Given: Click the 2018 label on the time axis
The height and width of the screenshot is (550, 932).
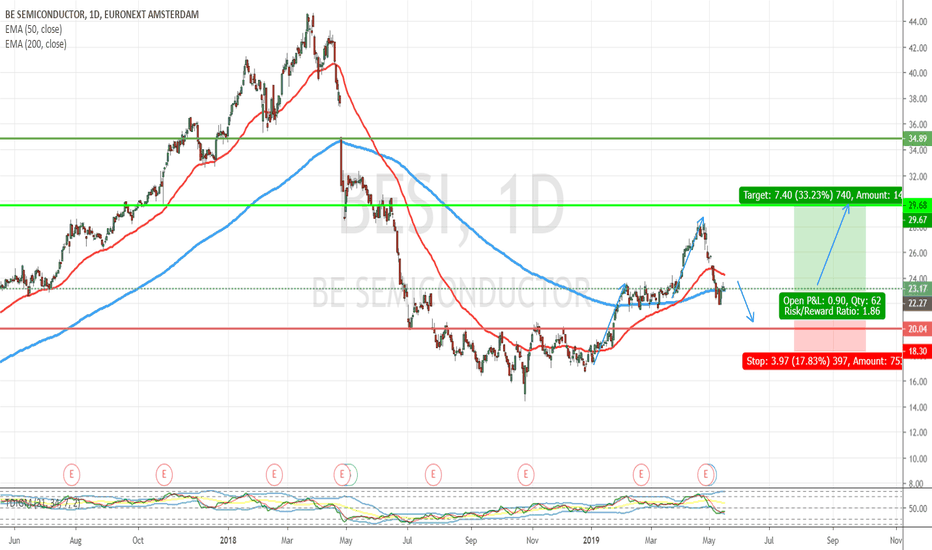Looking at the screenshot, I should (x=228, y=540).
